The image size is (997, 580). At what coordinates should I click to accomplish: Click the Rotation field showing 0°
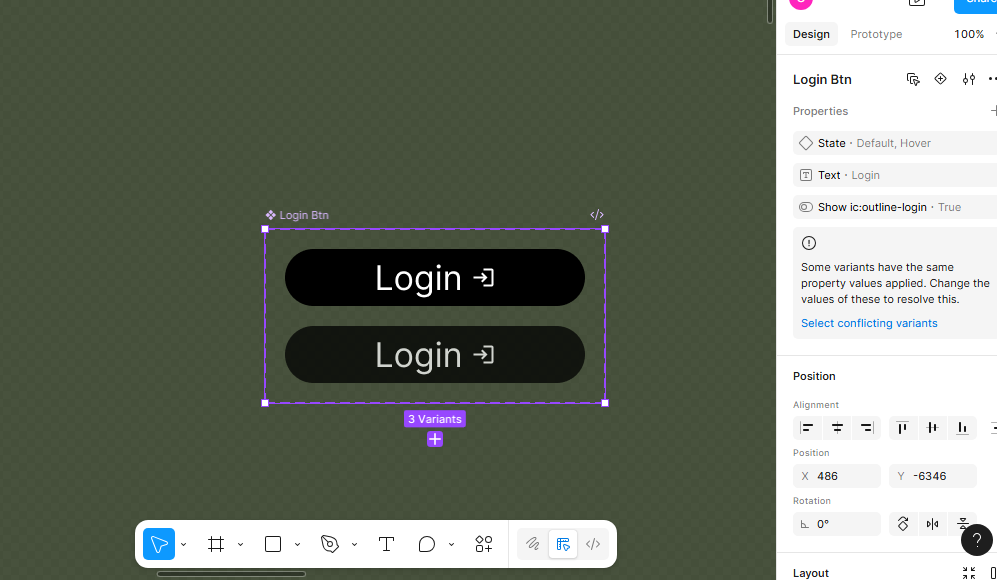click(837, 524)
